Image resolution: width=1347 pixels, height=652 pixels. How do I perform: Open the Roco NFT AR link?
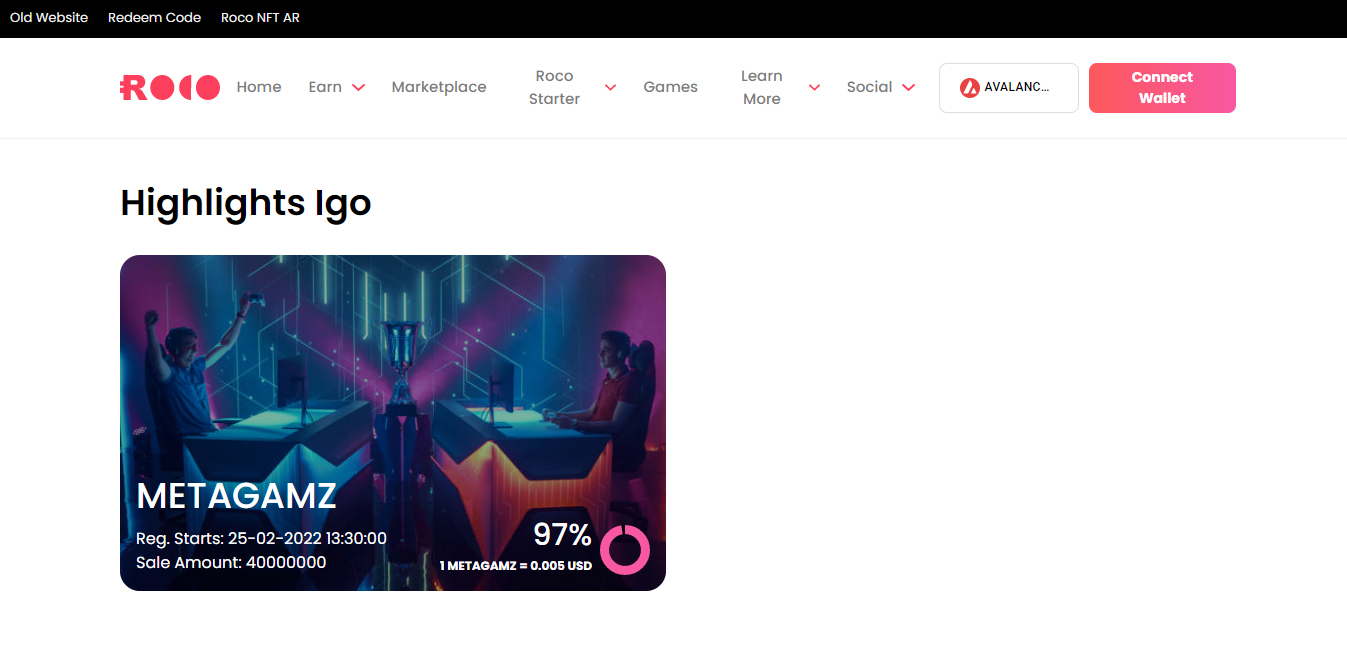point(260,18)
